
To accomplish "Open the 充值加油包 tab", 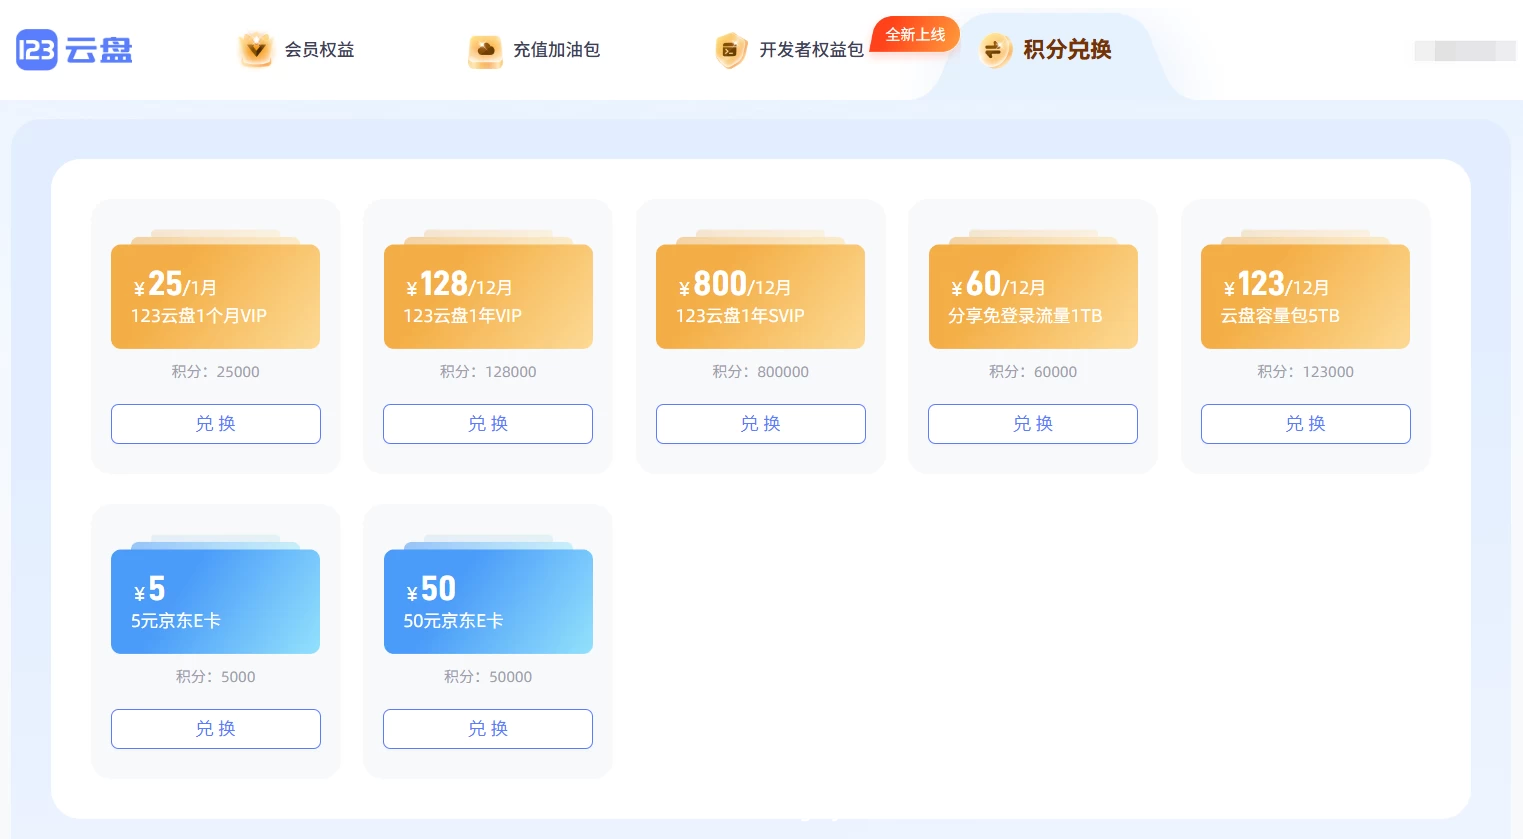I will click(534, 50).
